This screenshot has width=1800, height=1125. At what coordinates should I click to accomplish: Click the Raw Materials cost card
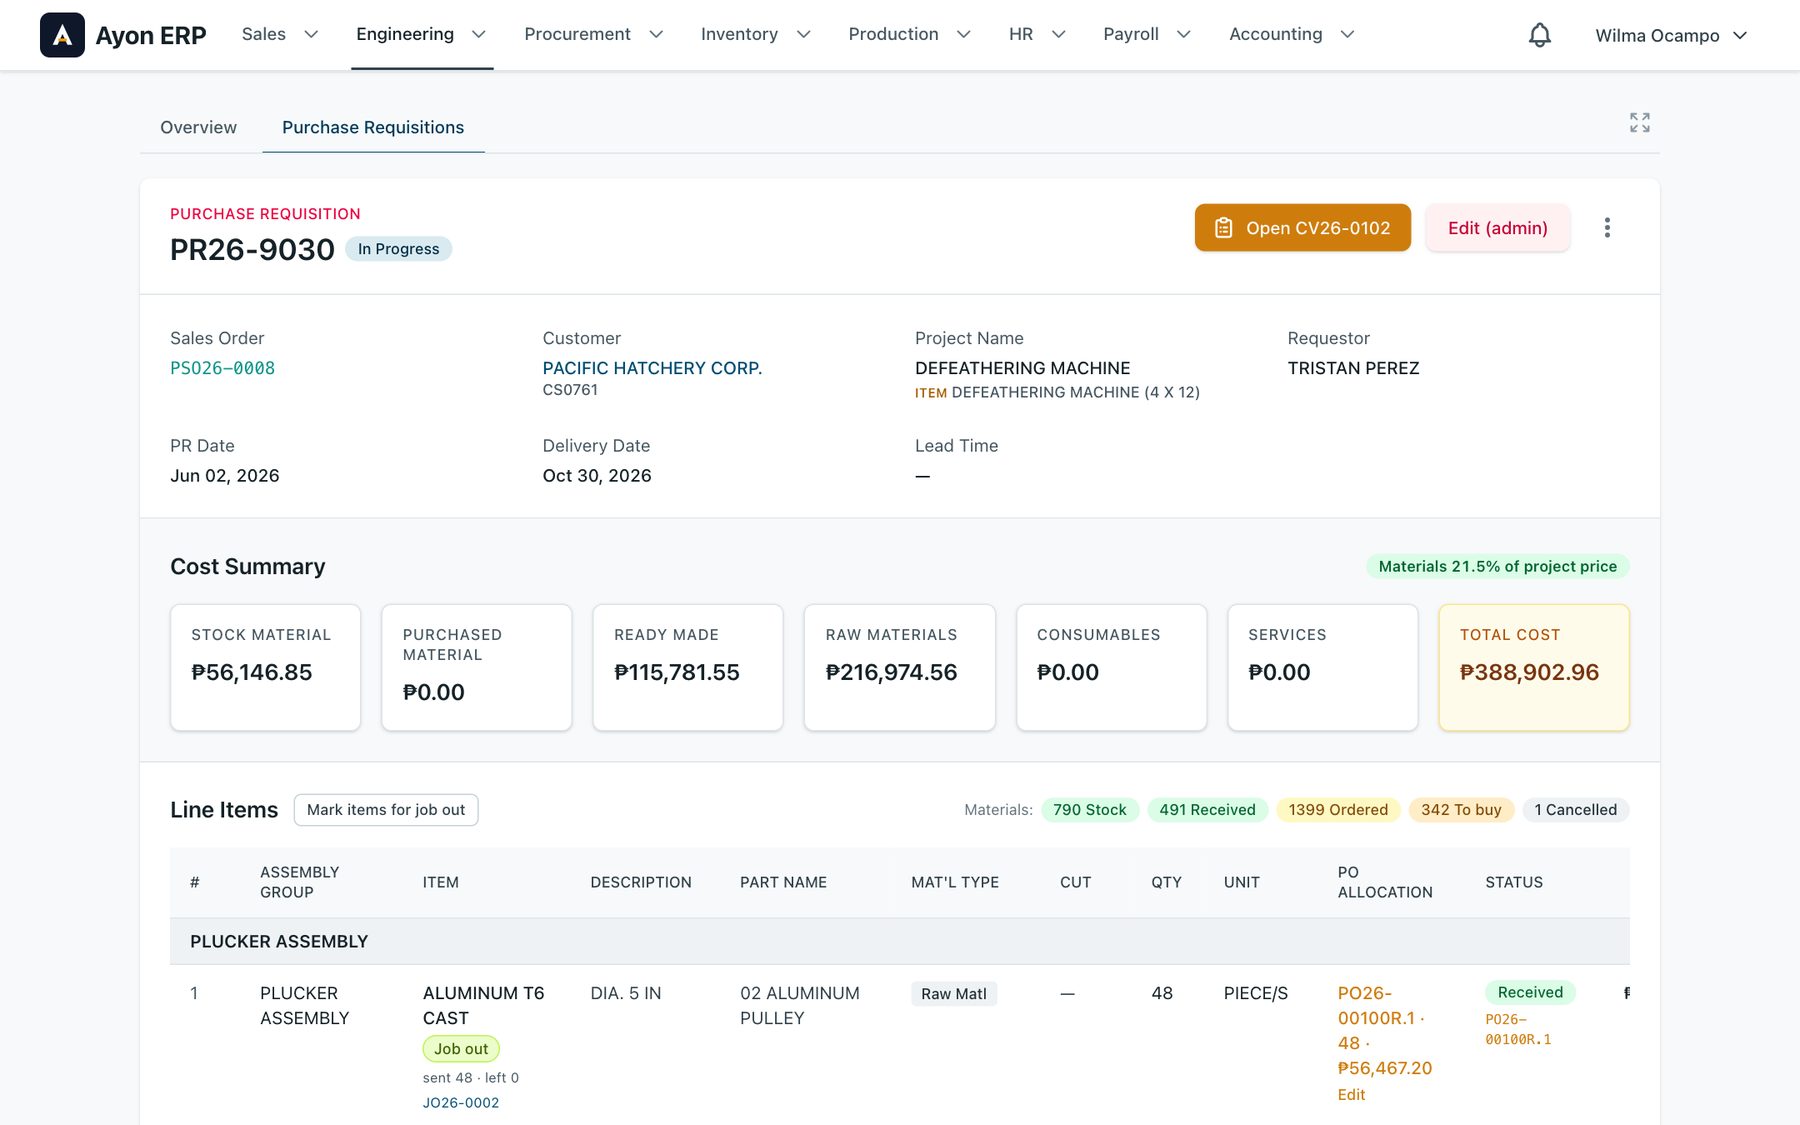point(899,667)
